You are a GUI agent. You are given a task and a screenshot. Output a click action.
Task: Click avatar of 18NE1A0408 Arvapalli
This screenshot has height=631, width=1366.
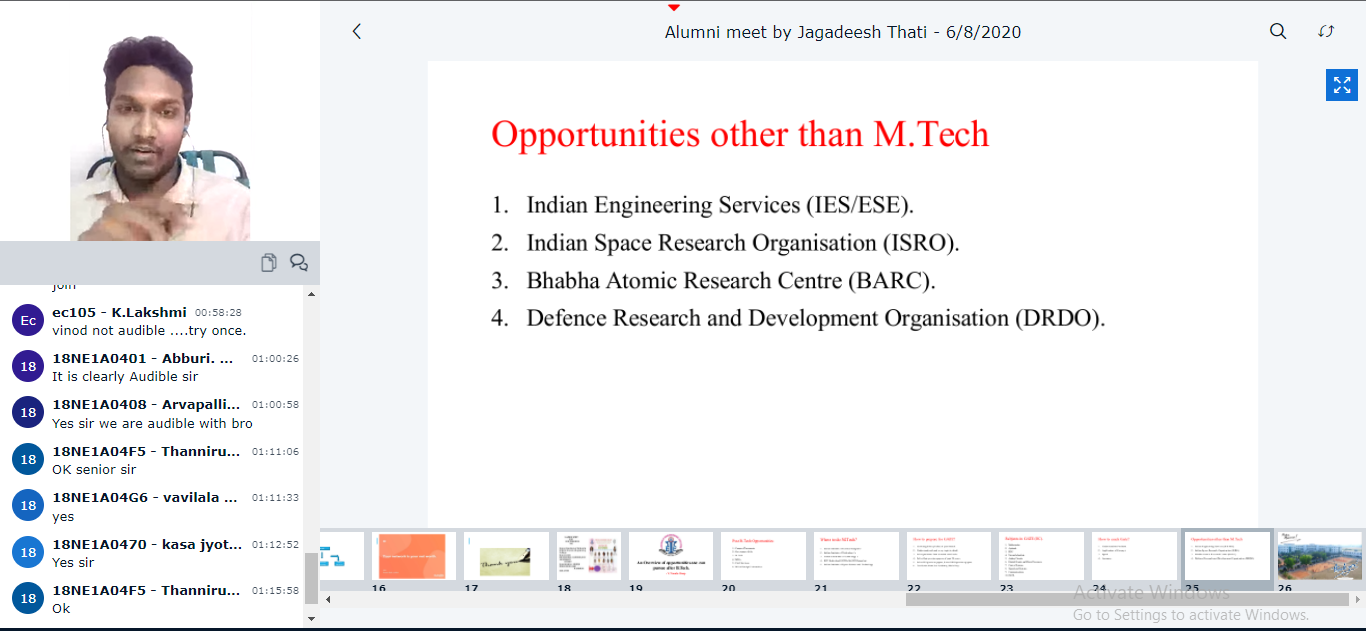(x=28, y=412)
